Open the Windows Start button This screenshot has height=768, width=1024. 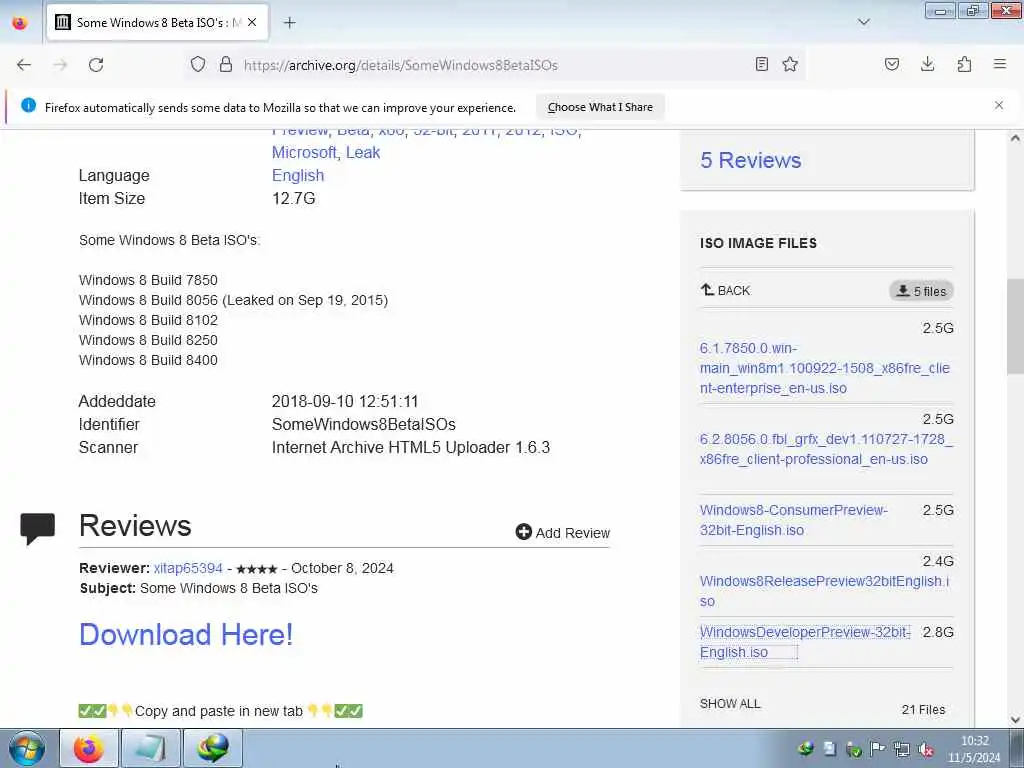pyautogui.click(x=27, y=748)
